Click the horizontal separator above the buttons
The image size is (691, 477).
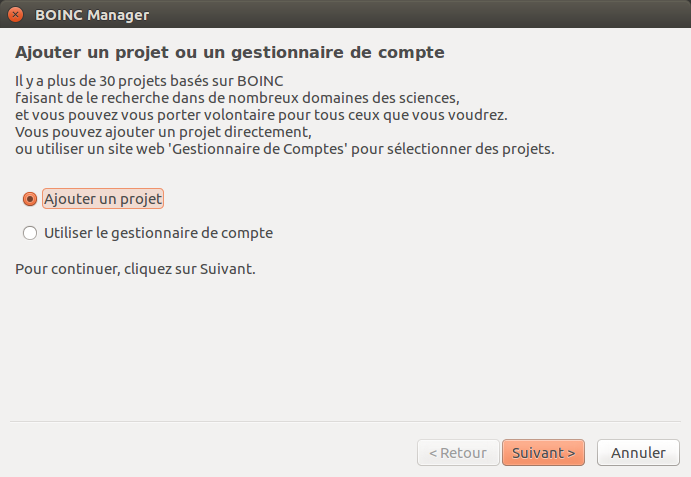click(x=345, y=422)
